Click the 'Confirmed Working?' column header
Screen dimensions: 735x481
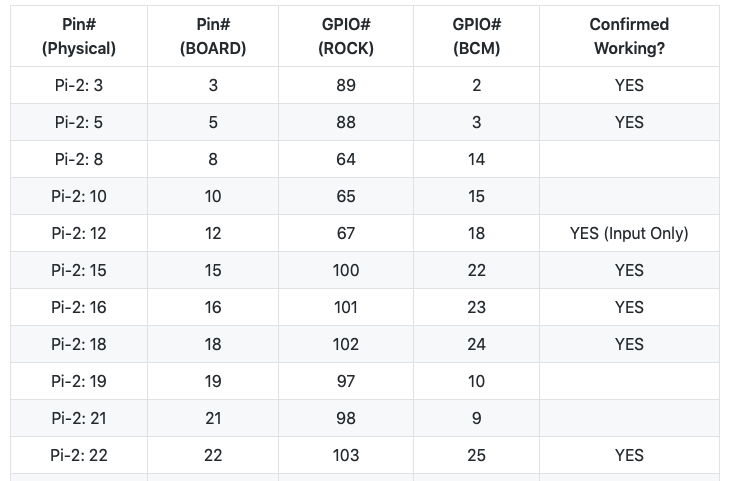coord(629,36)
